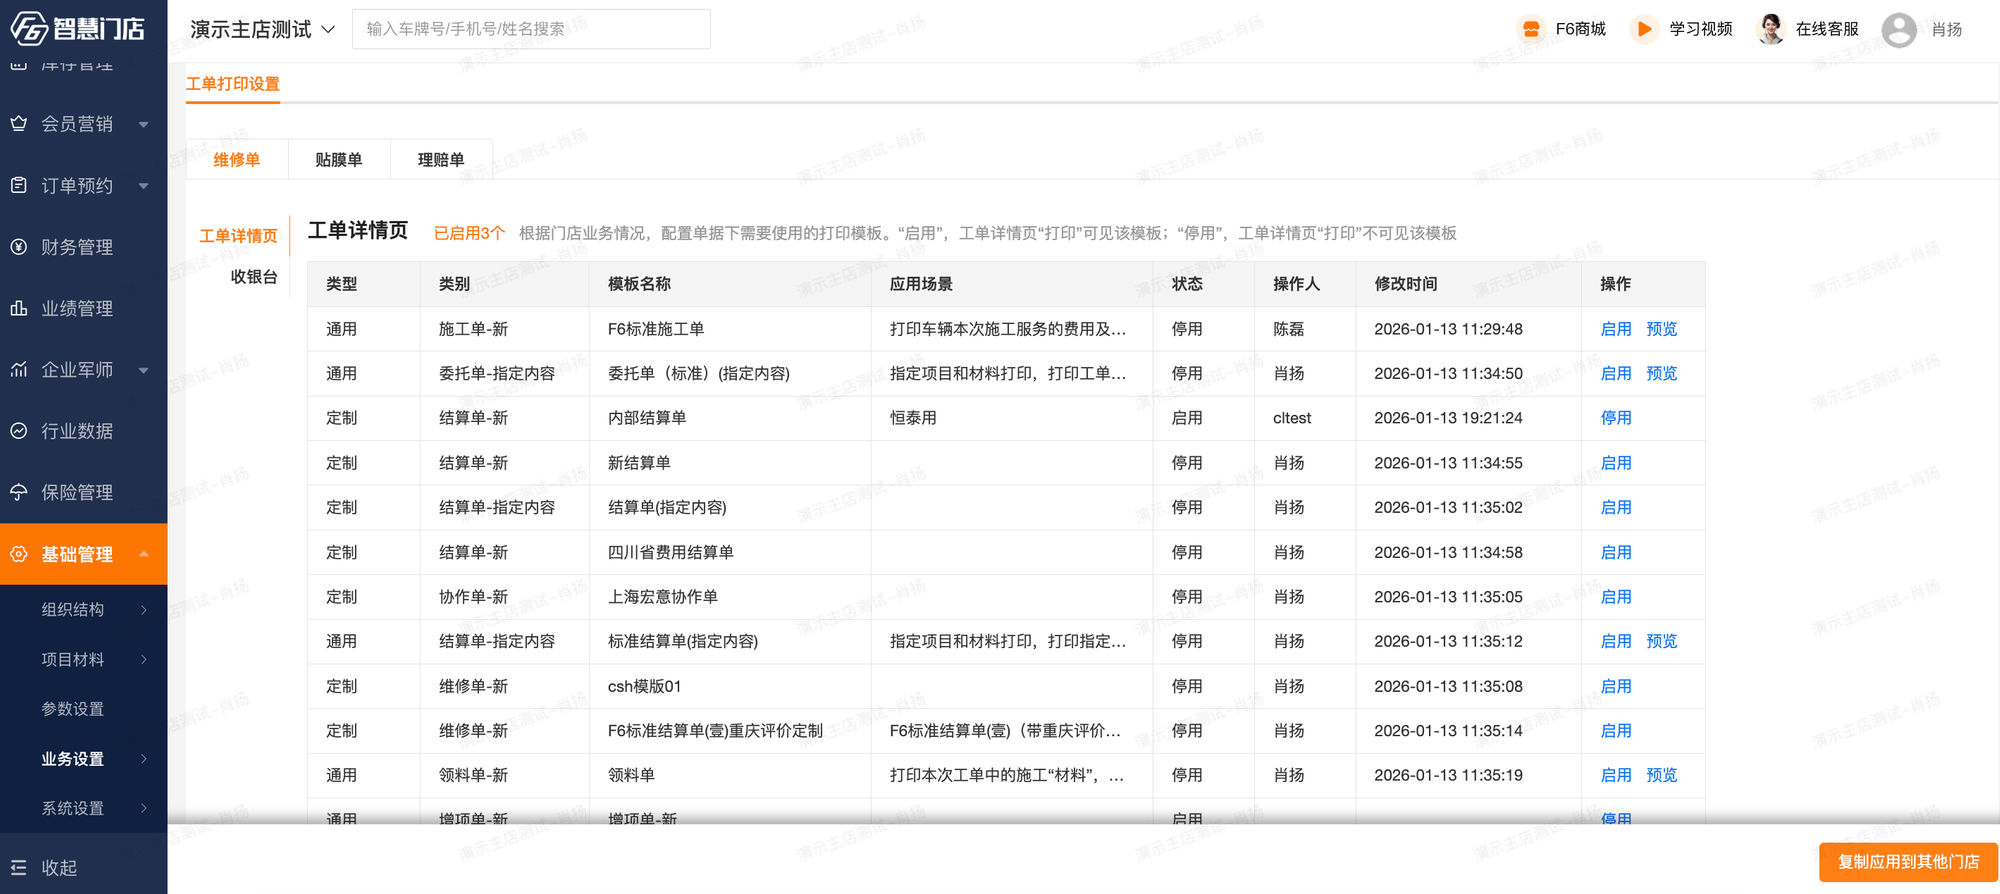Click the 行业数据 sidebar icon
Viewport: 2000px width, 894px height.
[19, 431]
